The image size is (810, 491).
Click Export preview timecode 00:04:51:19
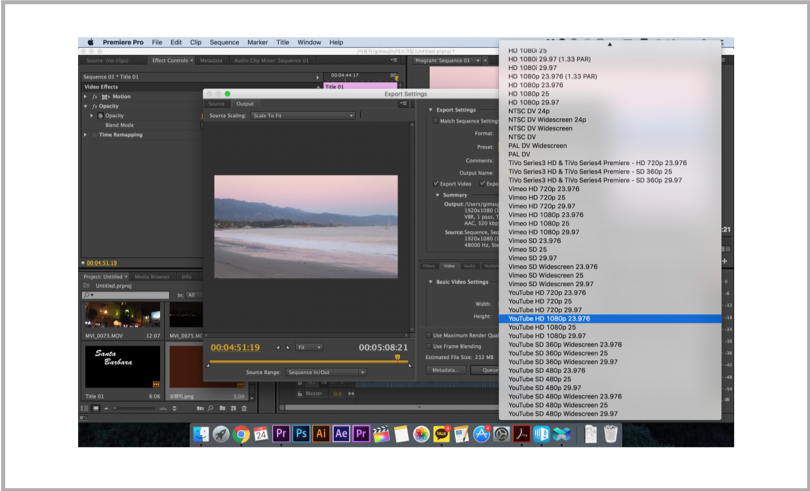click(x=235, y=347)
